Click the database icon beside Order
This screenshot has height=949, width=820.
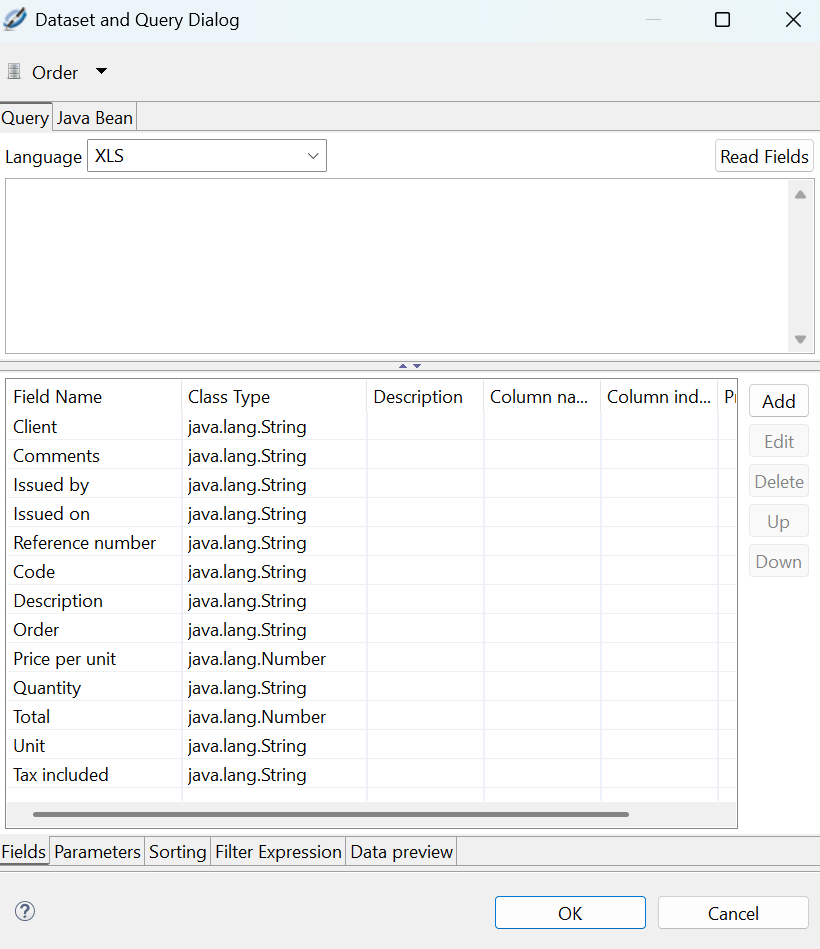click(13, 71)
